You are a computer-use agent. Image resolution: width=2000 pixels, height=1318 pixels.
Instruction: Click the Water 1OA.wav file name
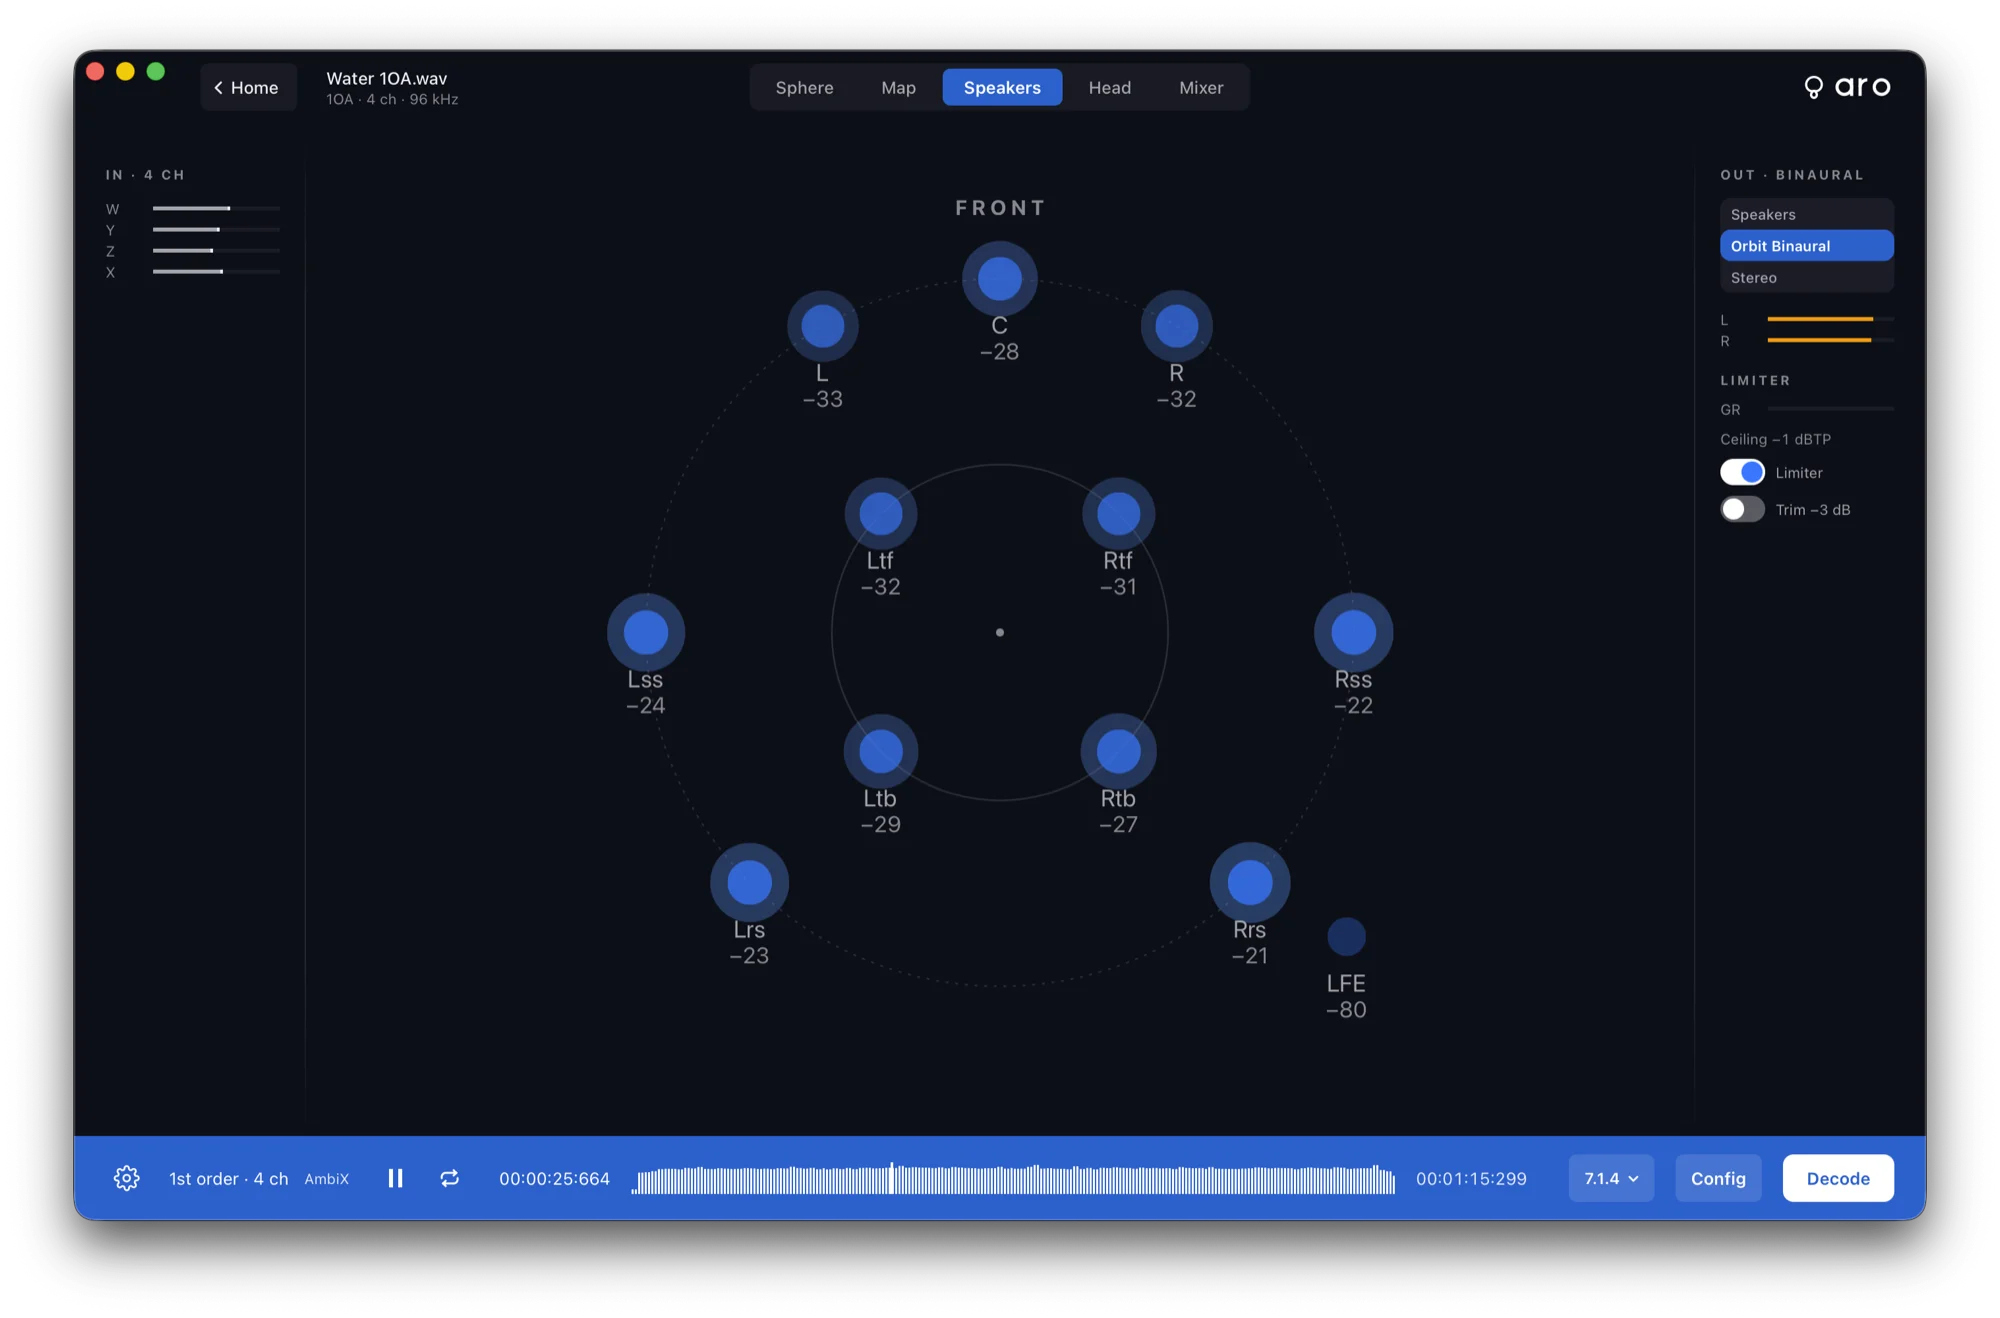pyautogui.click(x=386, y=78)
